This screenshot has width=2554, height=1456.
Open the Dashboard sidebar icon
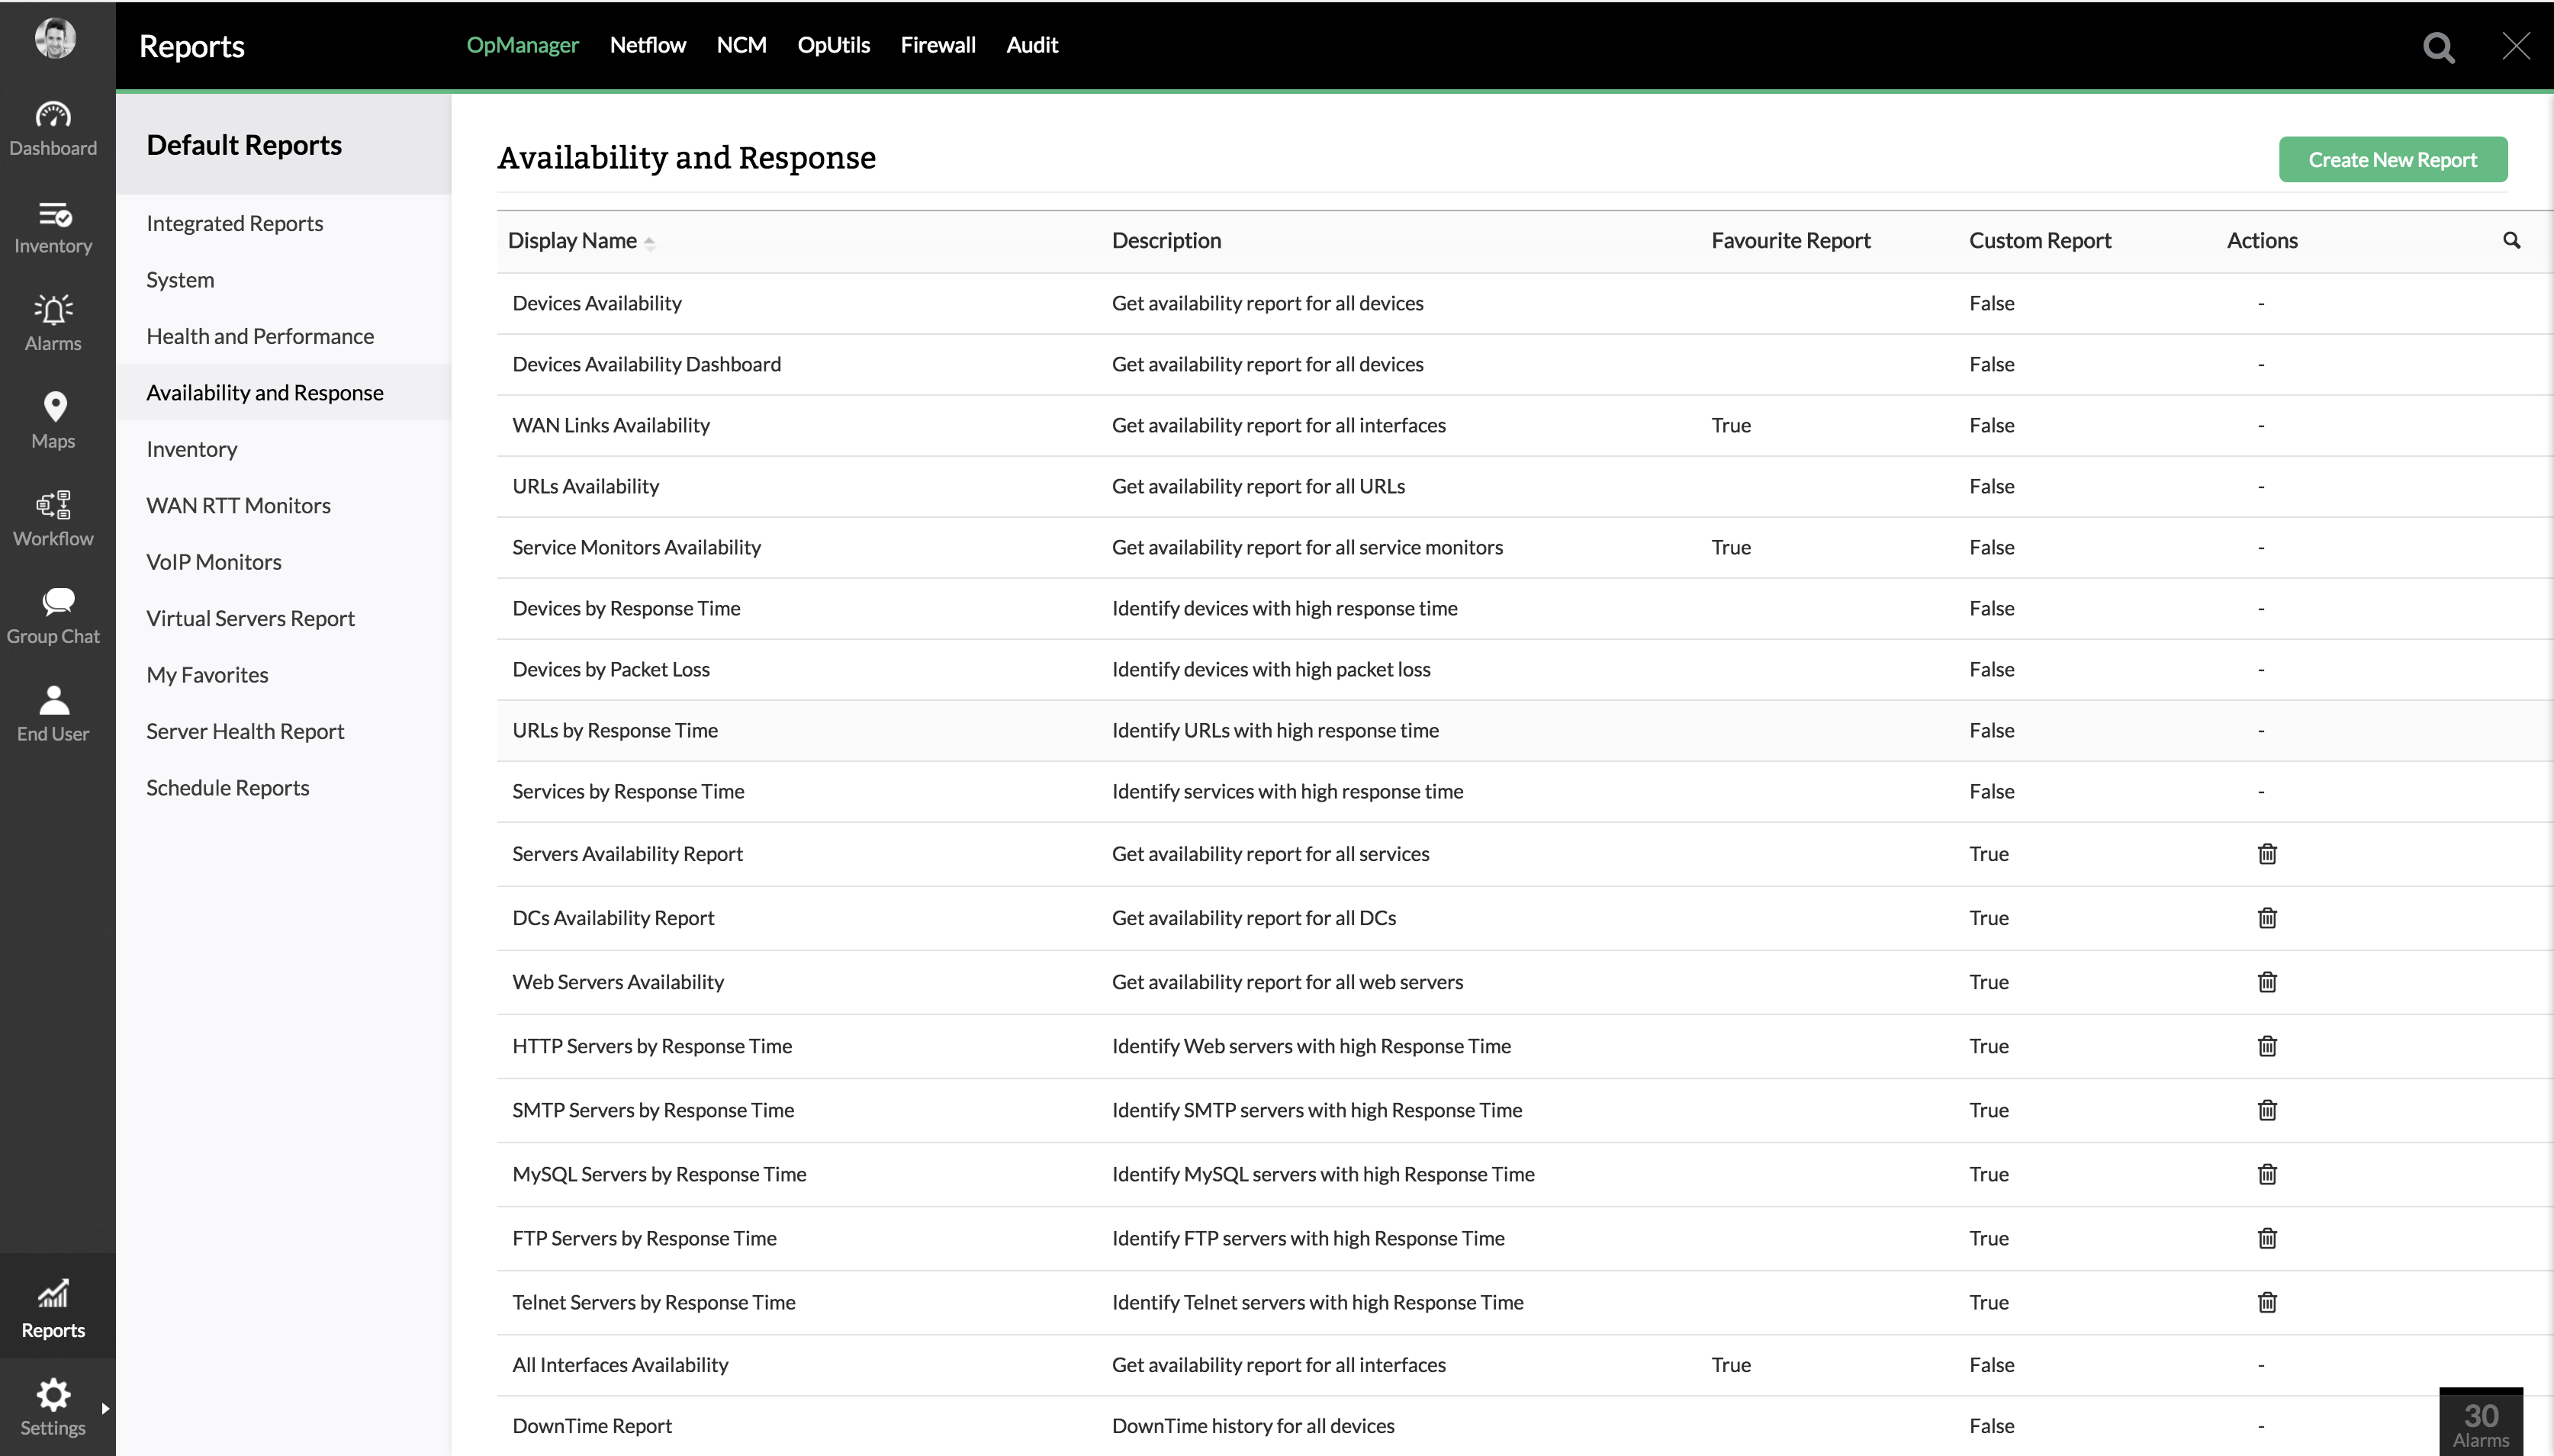(53, 128)
